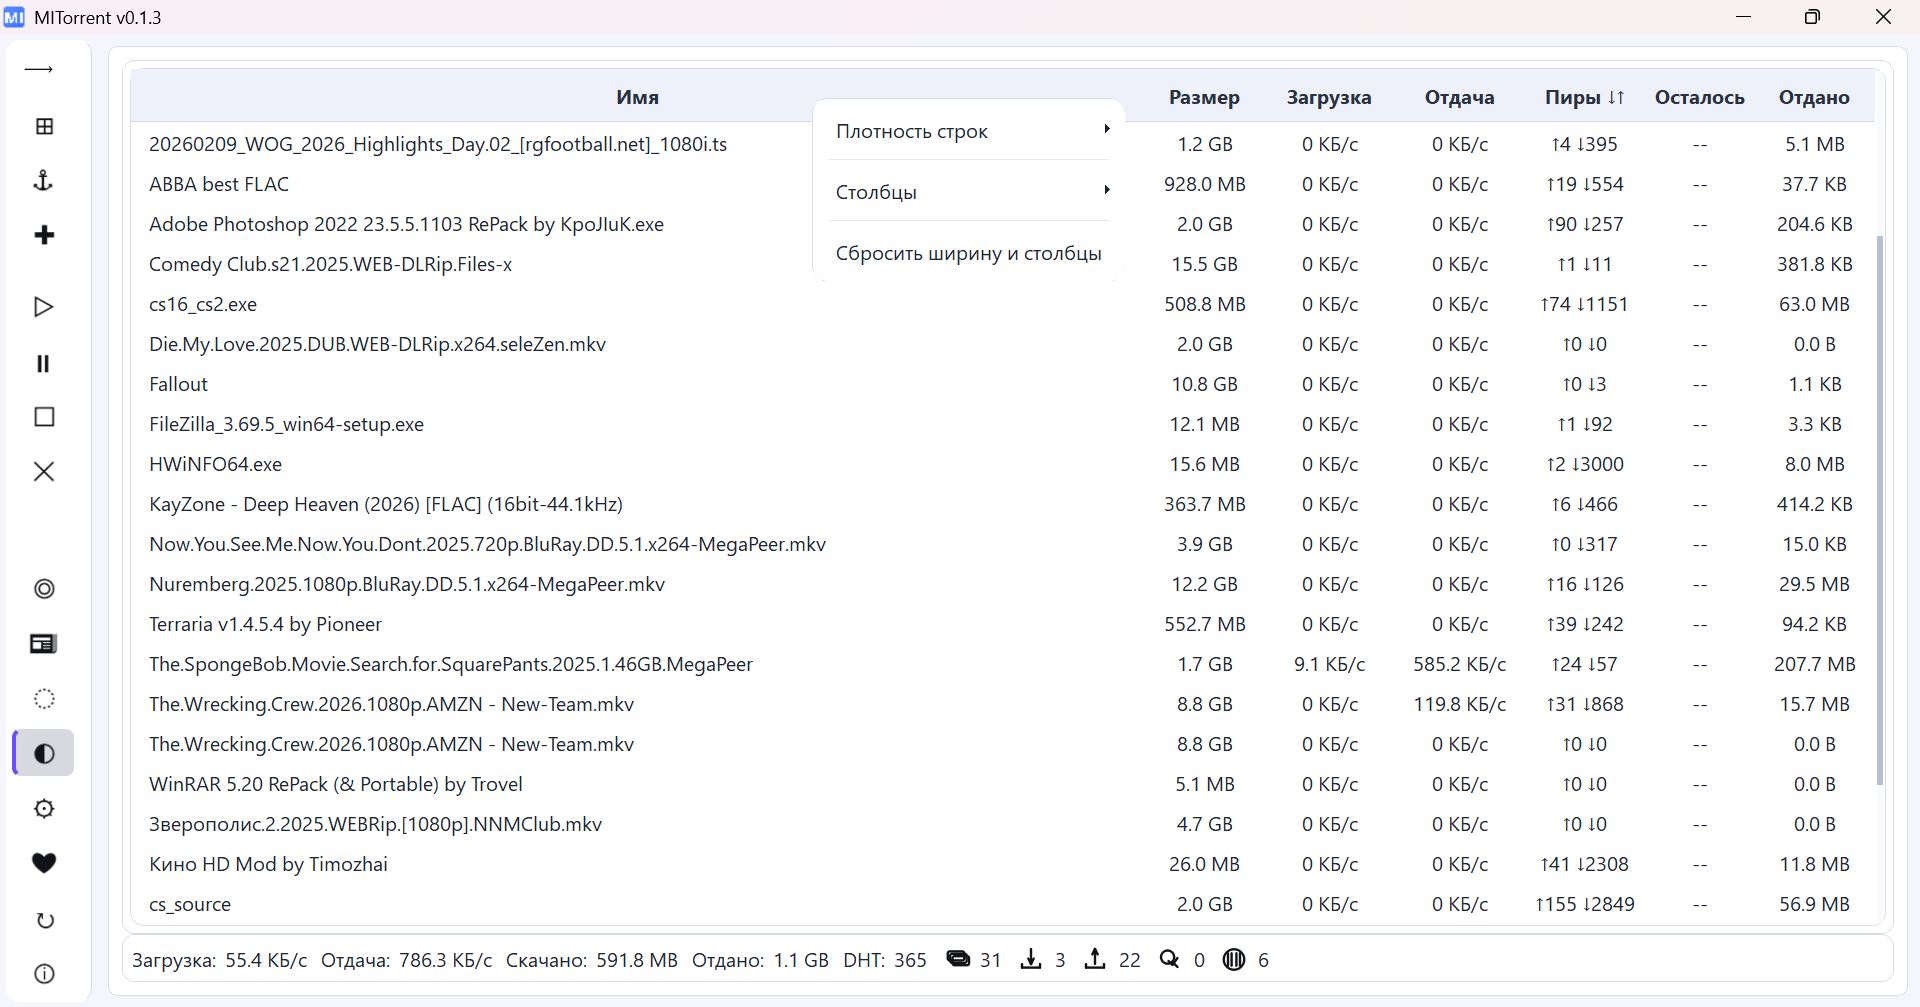The height and width of the screenshot is (1007, 1920).
Task: Expand the sidebar with the arrow icon
Action: (39, 69)
